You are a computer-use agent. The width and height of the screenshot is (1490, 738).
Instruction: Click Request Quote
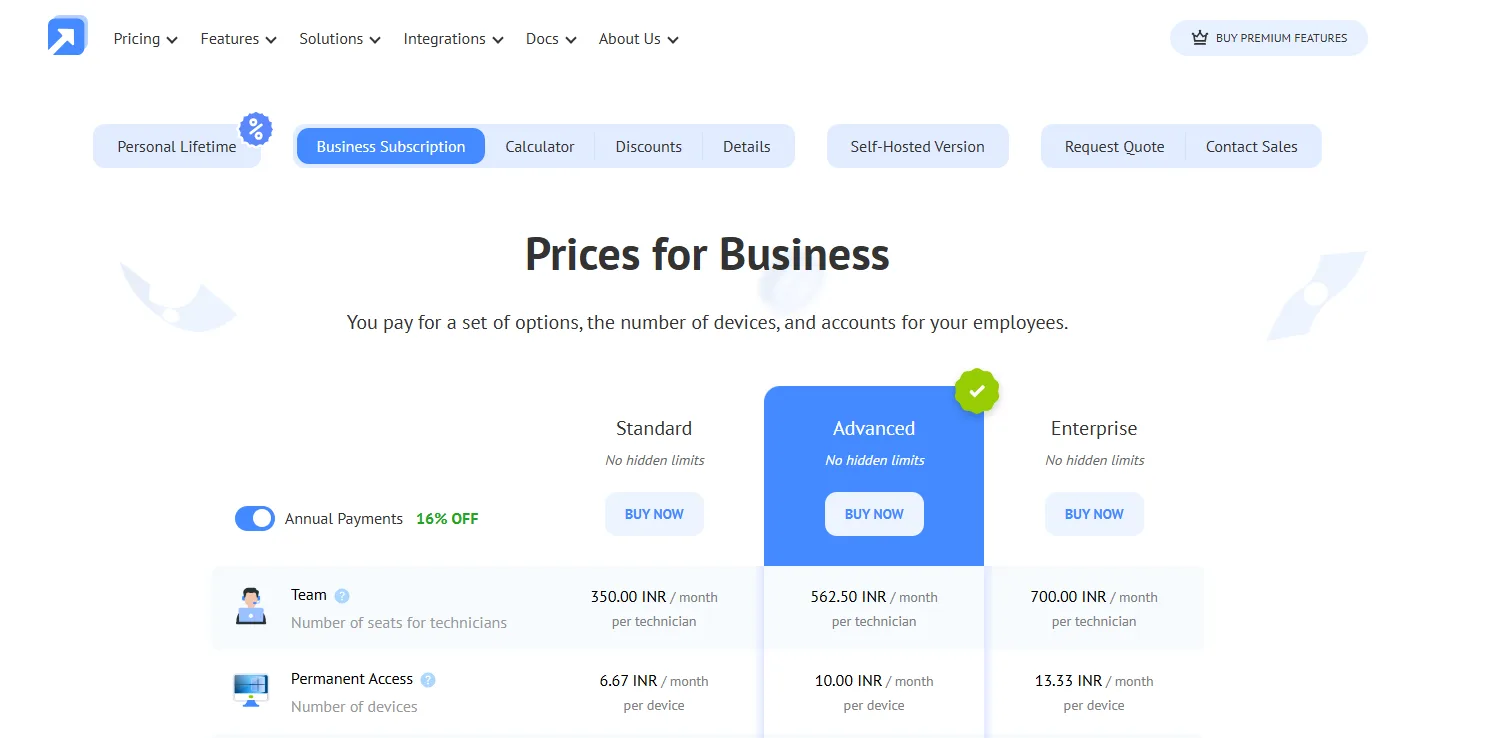coord(1115,146)
